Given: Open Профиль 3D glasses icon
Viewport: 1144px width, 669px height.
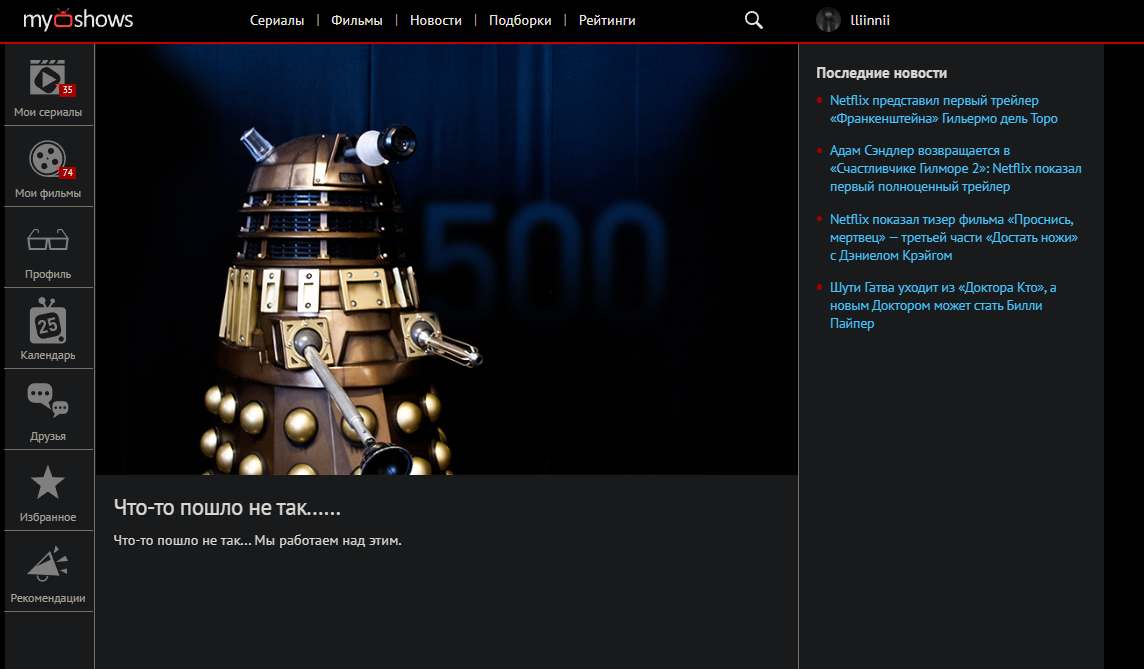Looking at the screenshot, I should (48, 239).
